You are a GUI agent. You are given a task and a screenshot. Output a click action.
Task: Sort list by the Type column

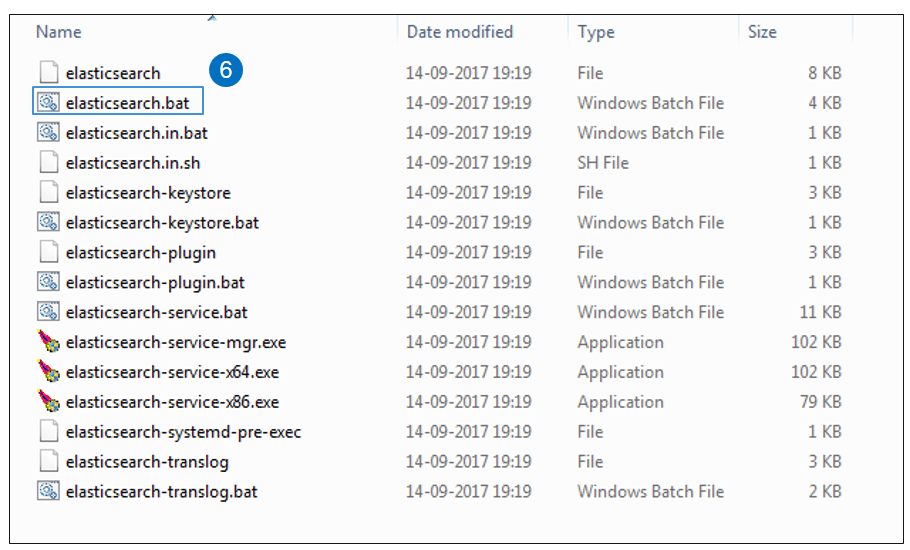click(596, 32)
